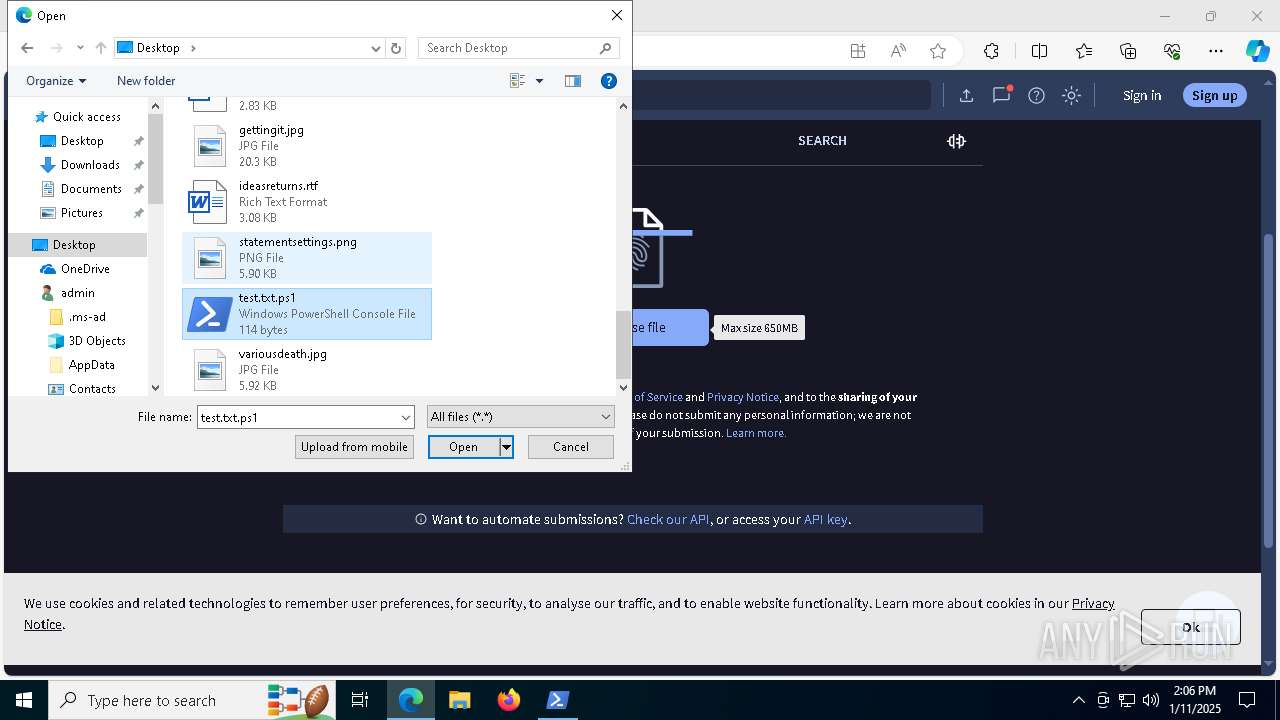1280x720 pixels.
Task: Switch to the SEARCH tab
Action: 822,141
